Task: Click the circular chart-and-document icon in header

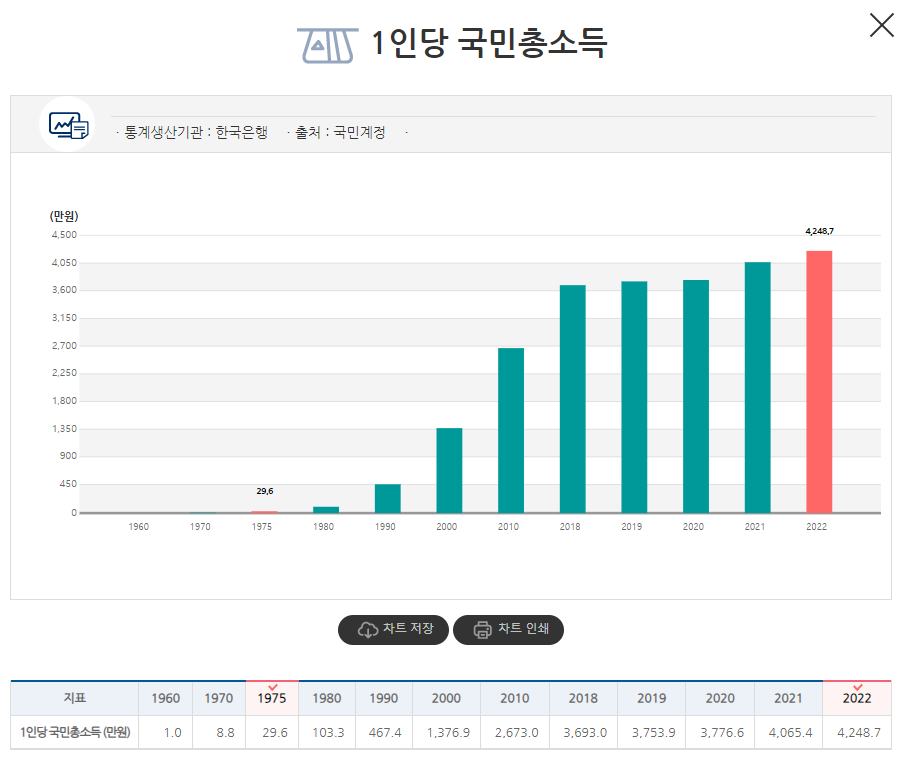Action: 67,127
